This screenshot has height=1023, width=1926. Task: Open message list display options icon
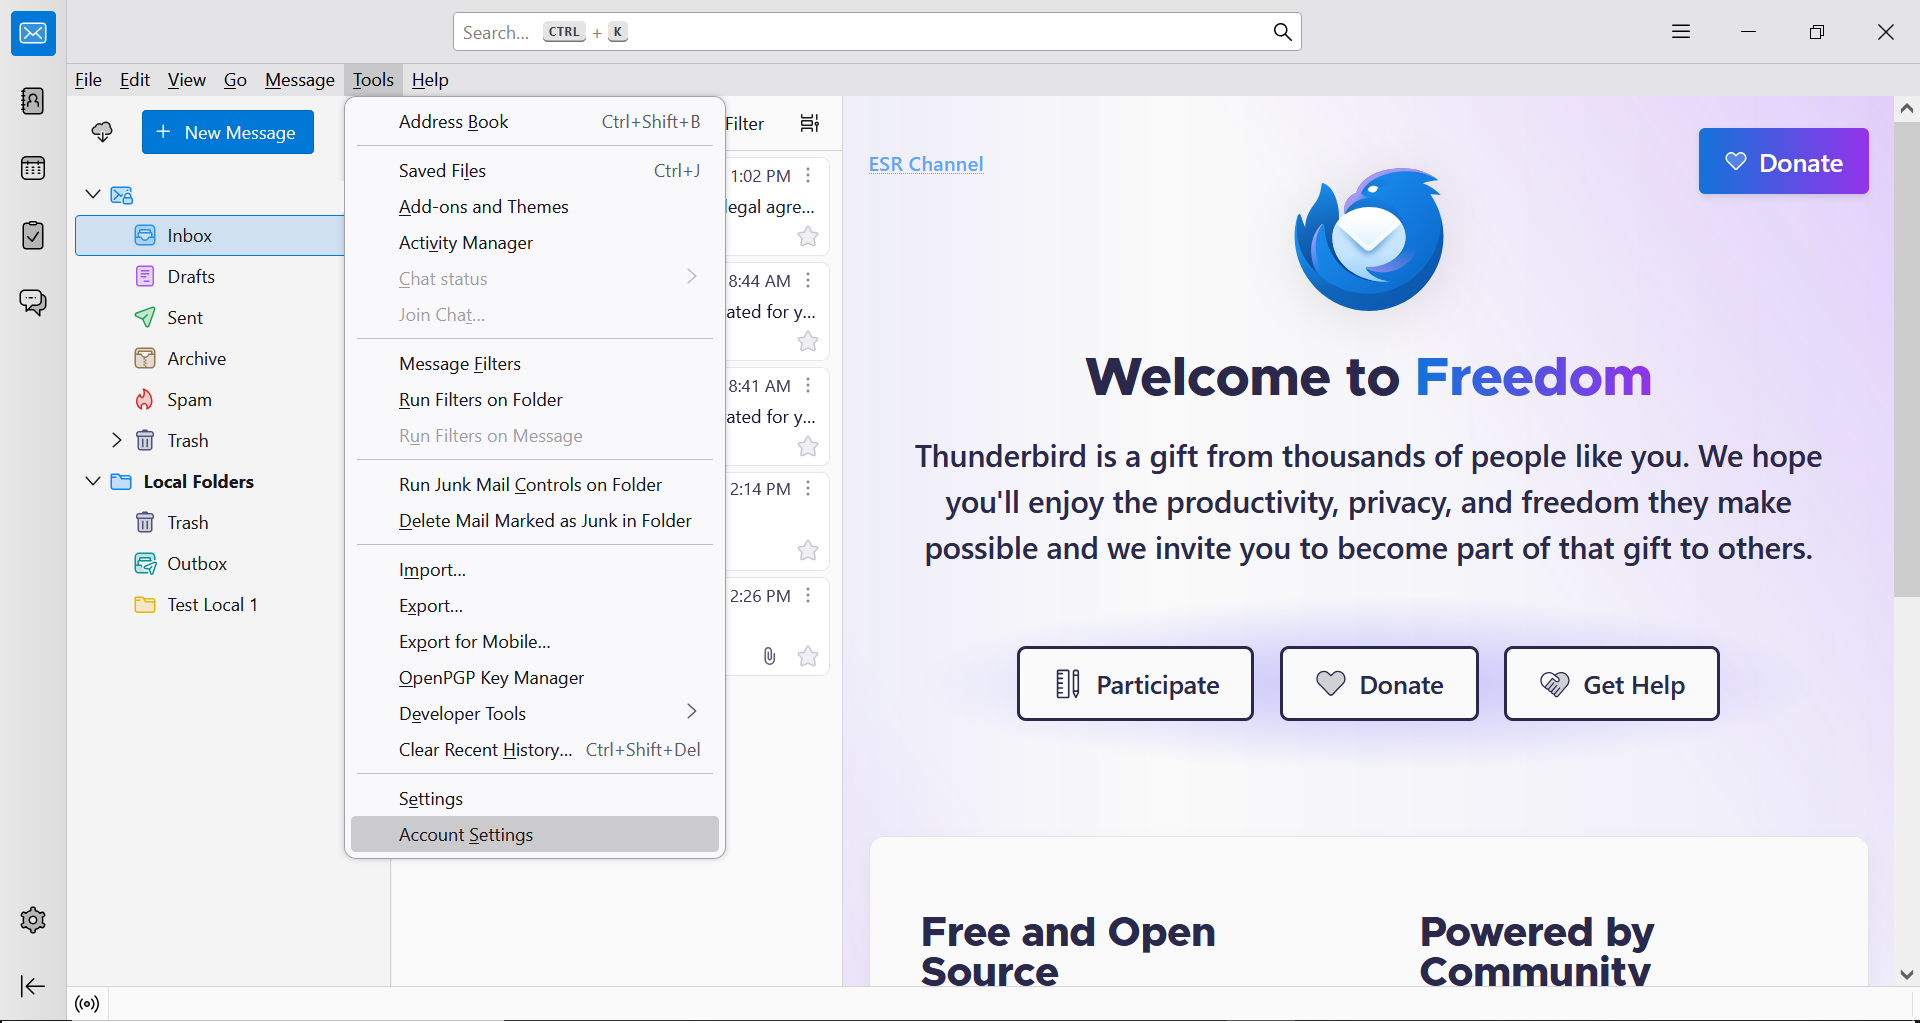(810, 123)
